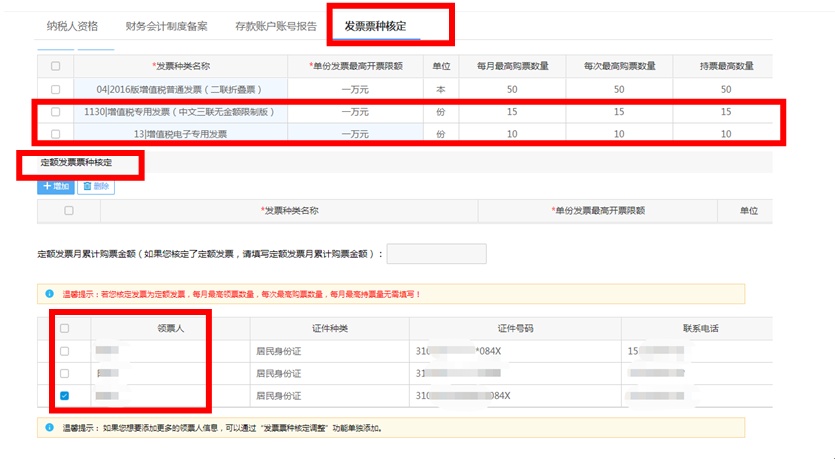The width and height of the screenshot is (835, 461).
Task: Open the 纳税人资格 tab
Action: click(72, 25)
